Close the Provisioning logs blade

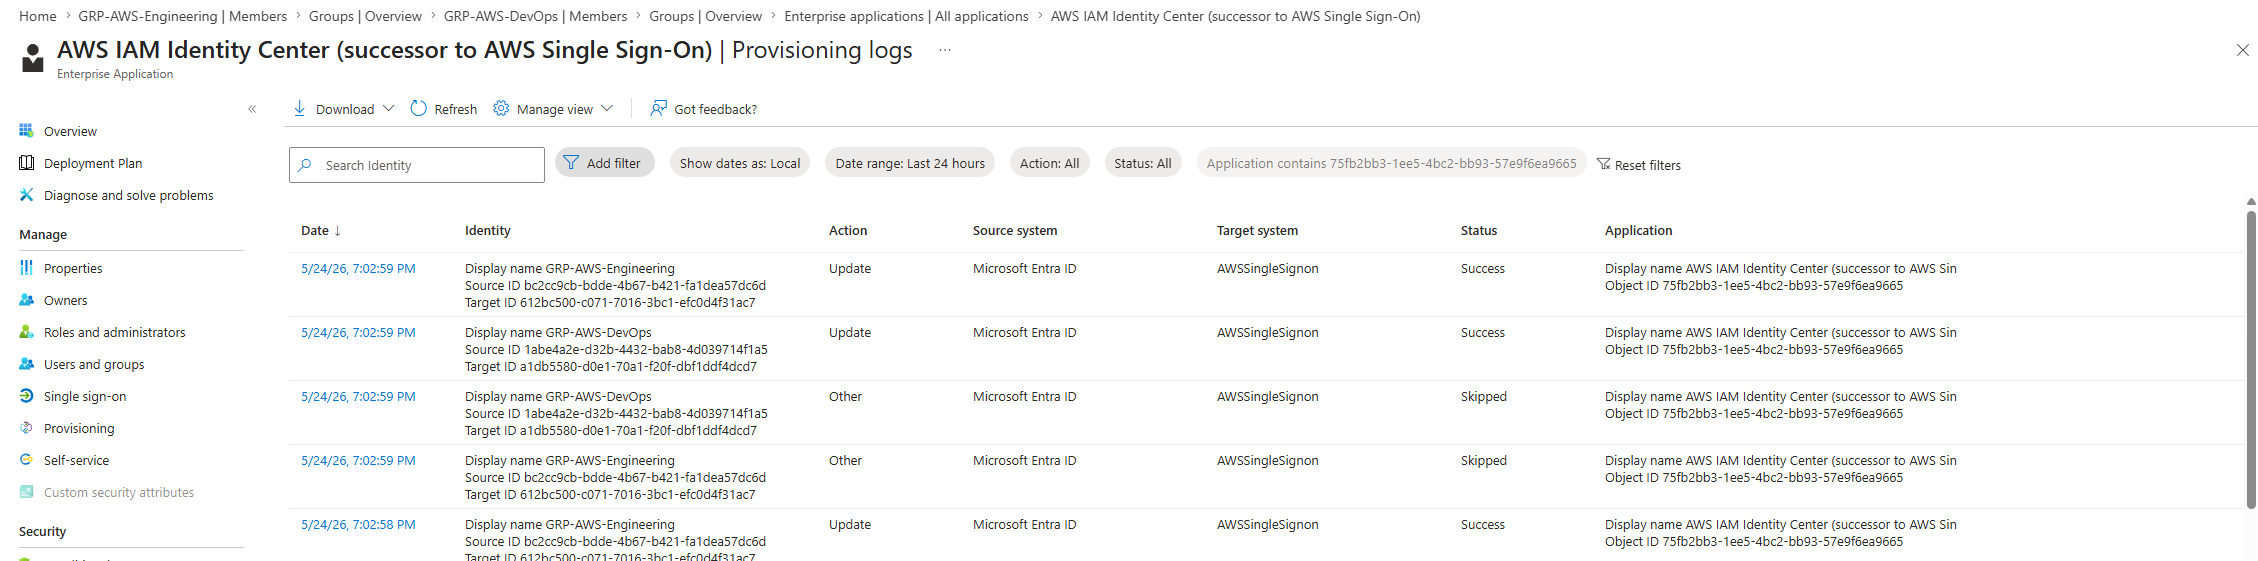pos(2242,50)
